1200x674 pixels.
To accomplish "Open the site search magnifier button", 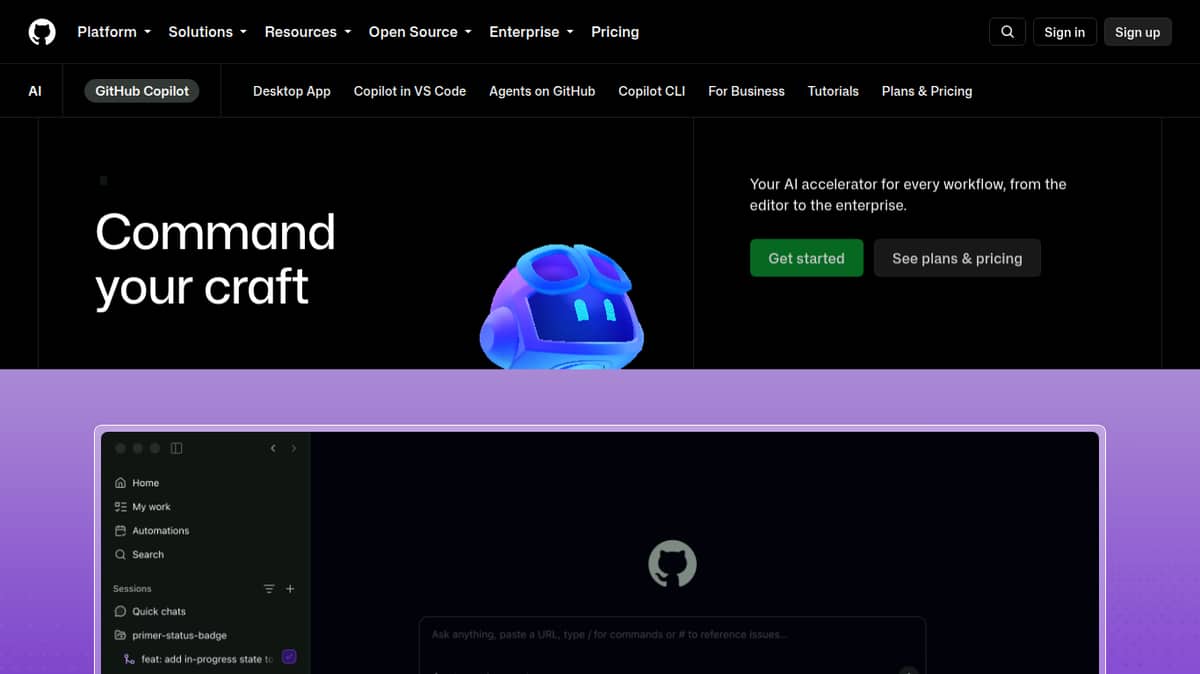I will click(1007, 32).
